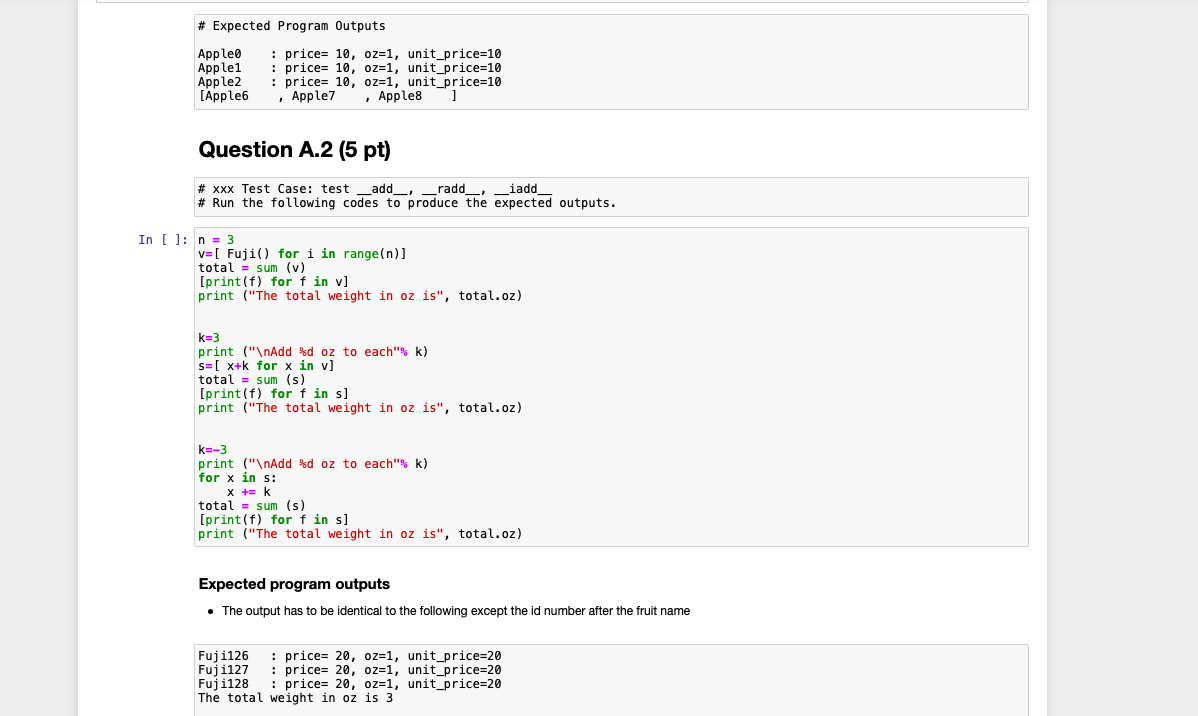Click the line k=3 in the code cell

[210, 337]
